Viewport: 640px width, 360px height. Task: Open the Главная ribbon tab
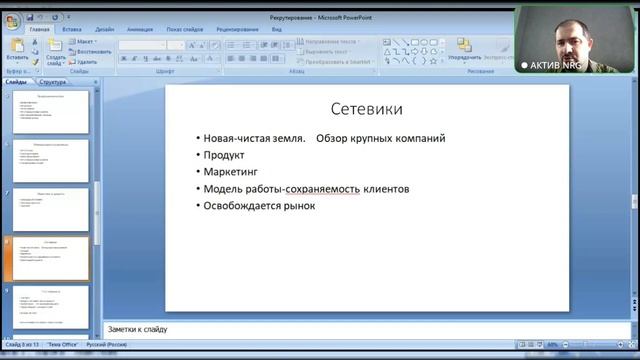(x=39, y=29)
